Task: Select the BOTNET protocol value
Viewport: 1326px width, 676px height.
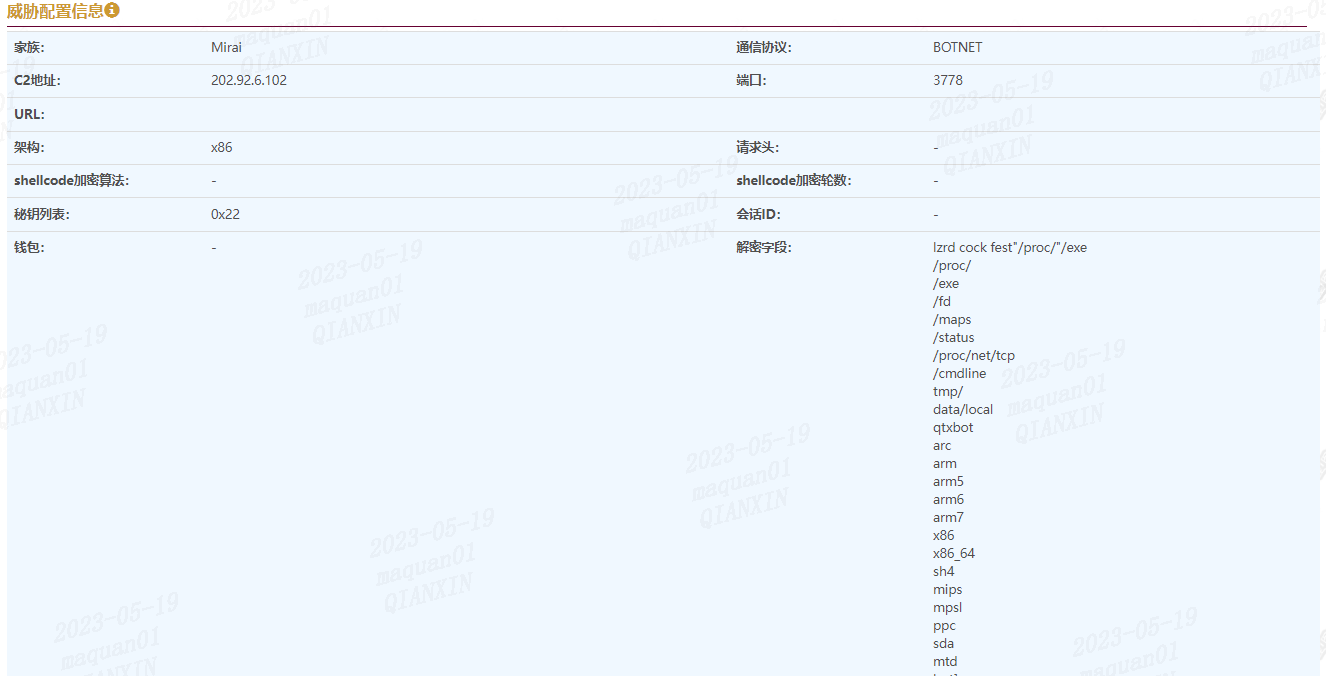Action: [958, 47]
